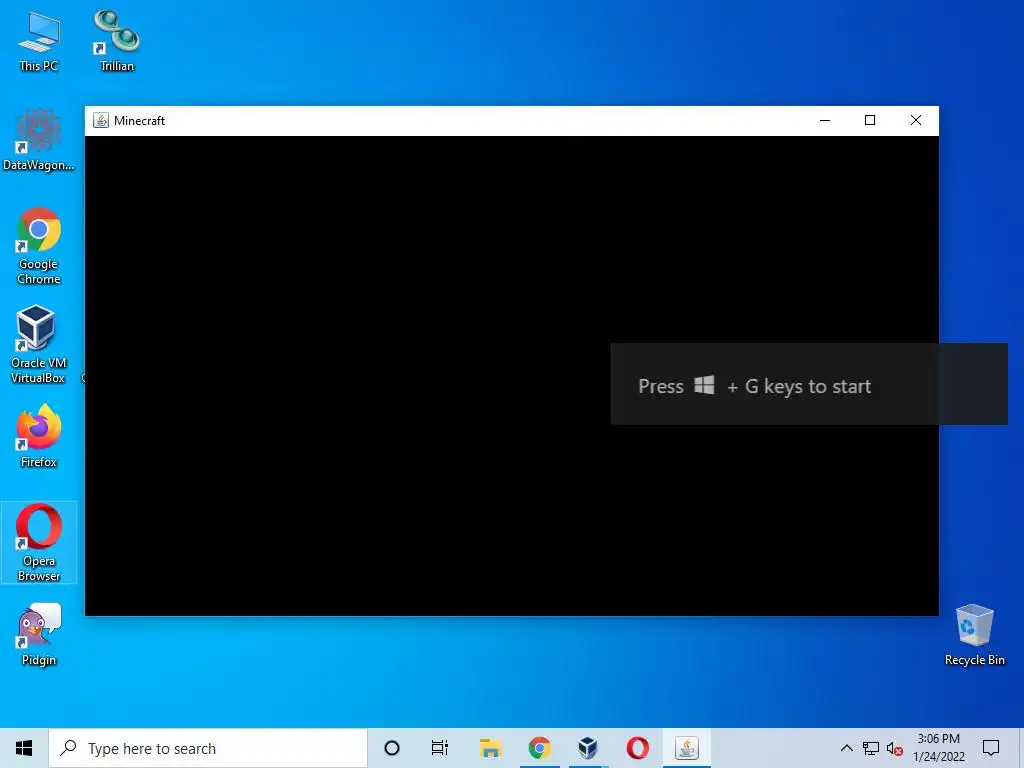Switch to VirtualBox in the taskbar
Viewport: 1024px width, 768px height.
click(588, 748)
